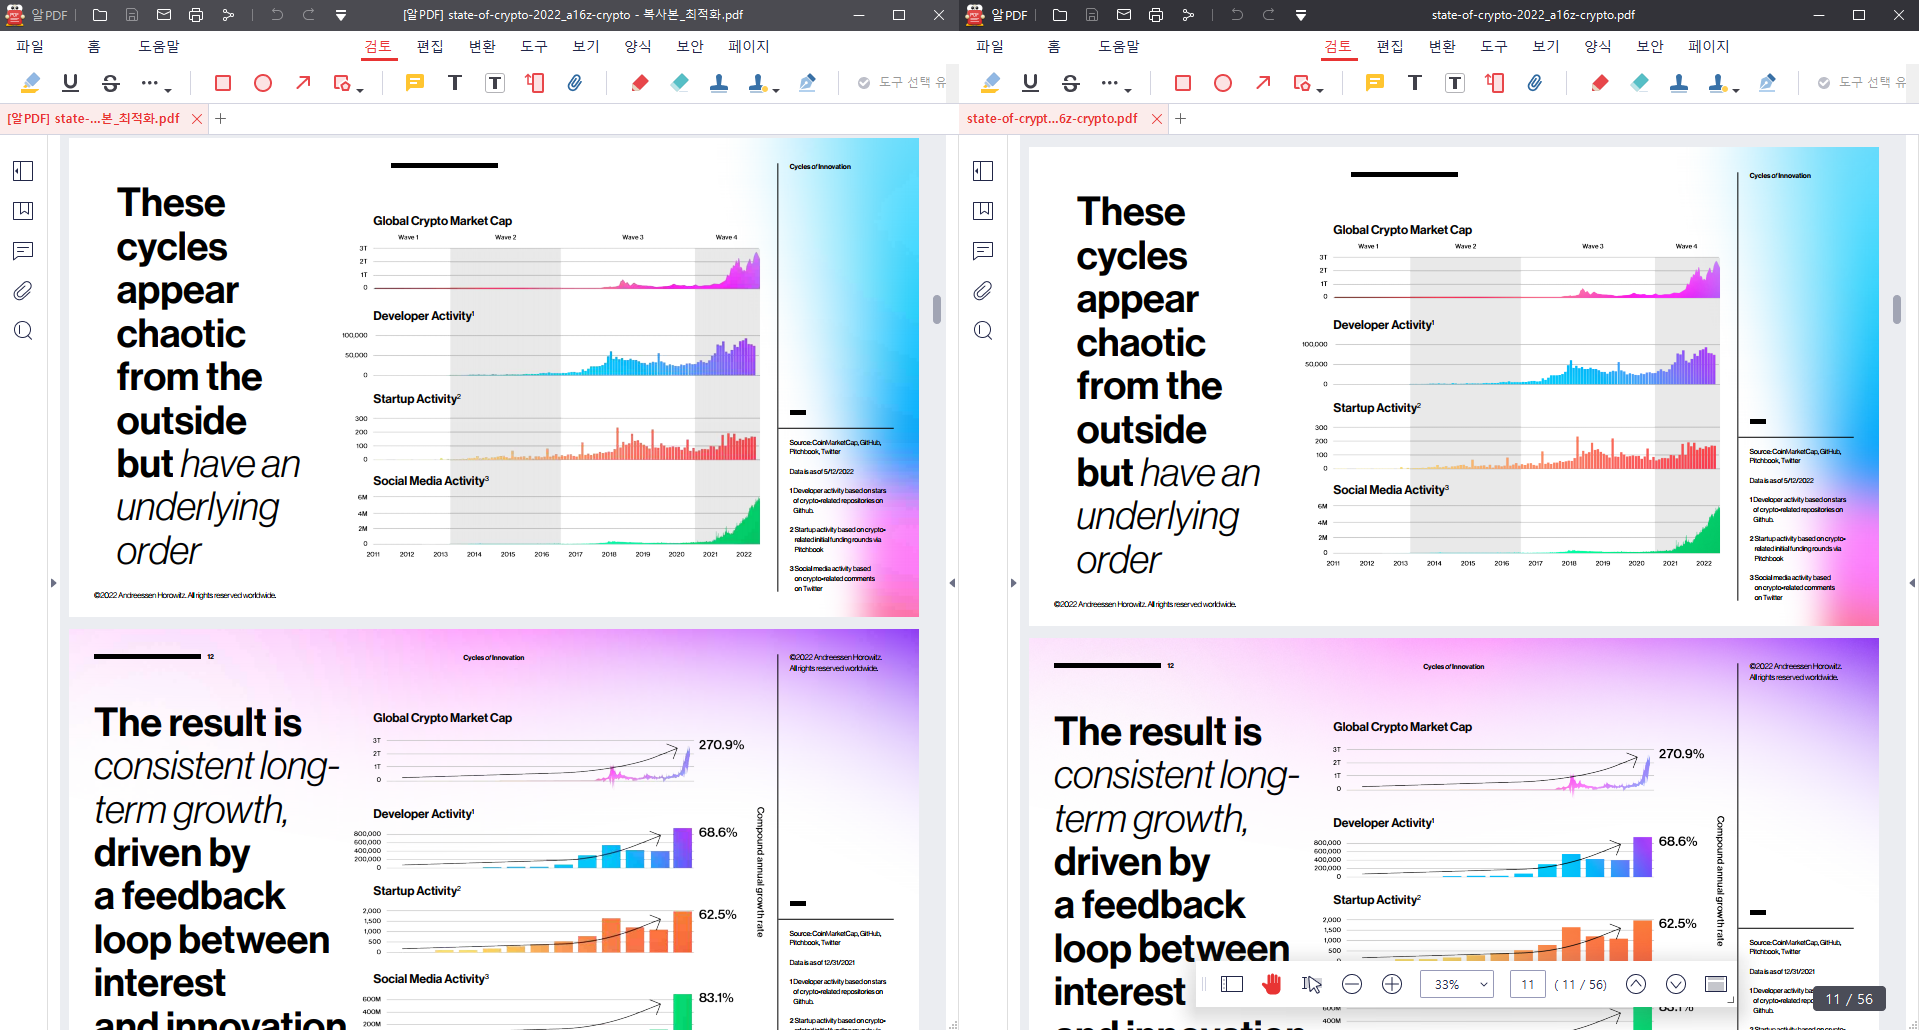Select the highlighter tool in the left window
Viewport: 1919px width, 1030px height.
click(31, 83)
